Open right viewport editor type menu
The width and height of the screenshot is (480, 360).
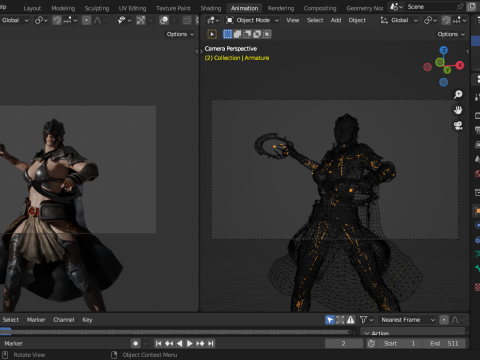213,20
